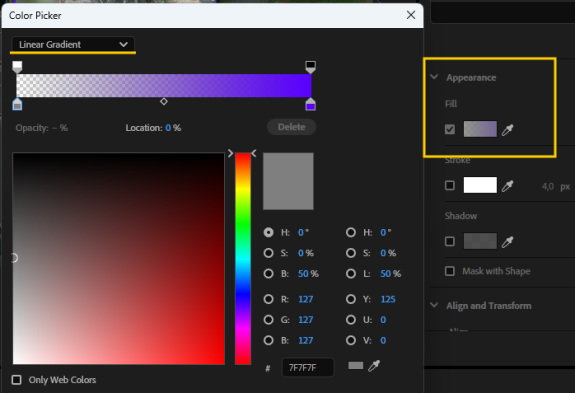Click the RGB B value 127
The image size is (575, 393).
[x=305, y=340]
